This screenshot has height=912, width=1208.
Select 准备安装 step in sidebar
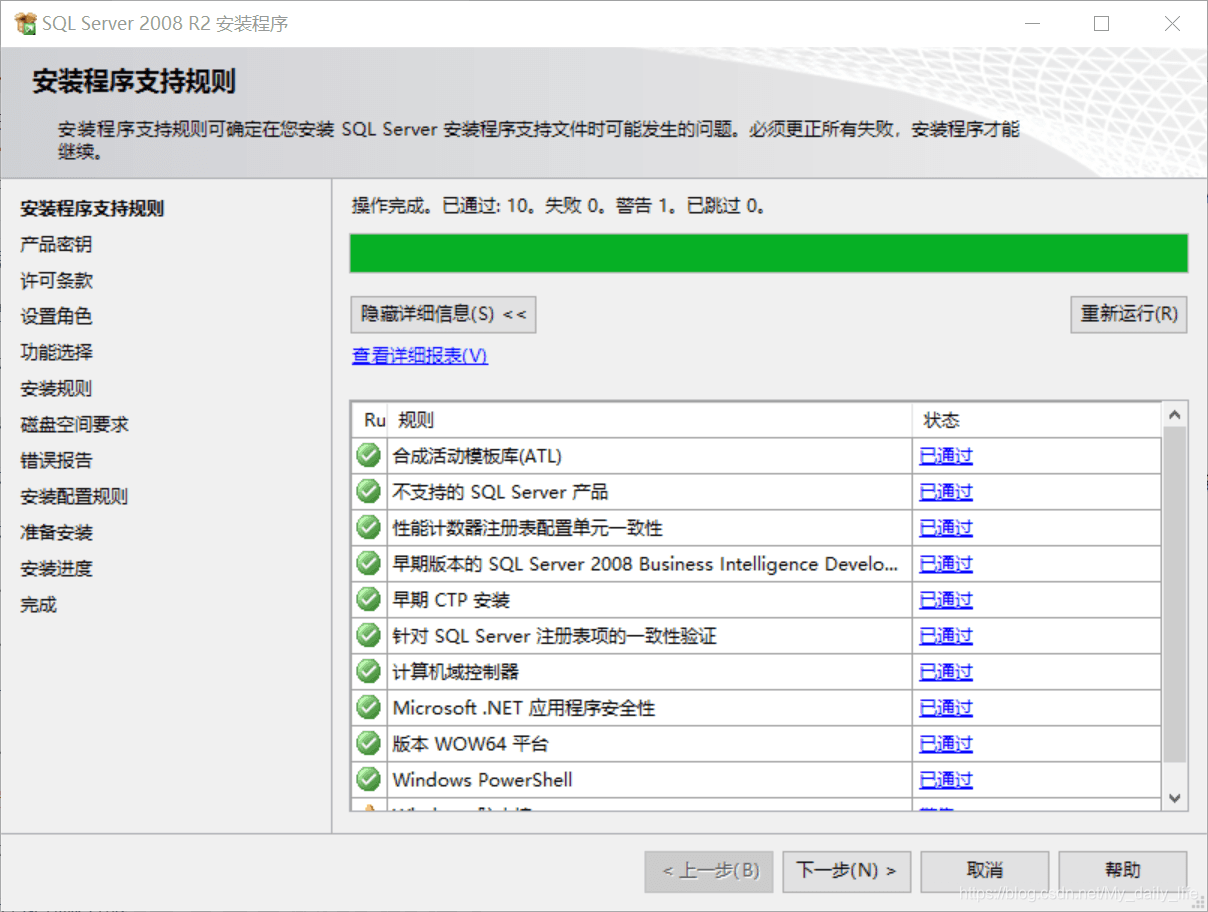(56, 533)
